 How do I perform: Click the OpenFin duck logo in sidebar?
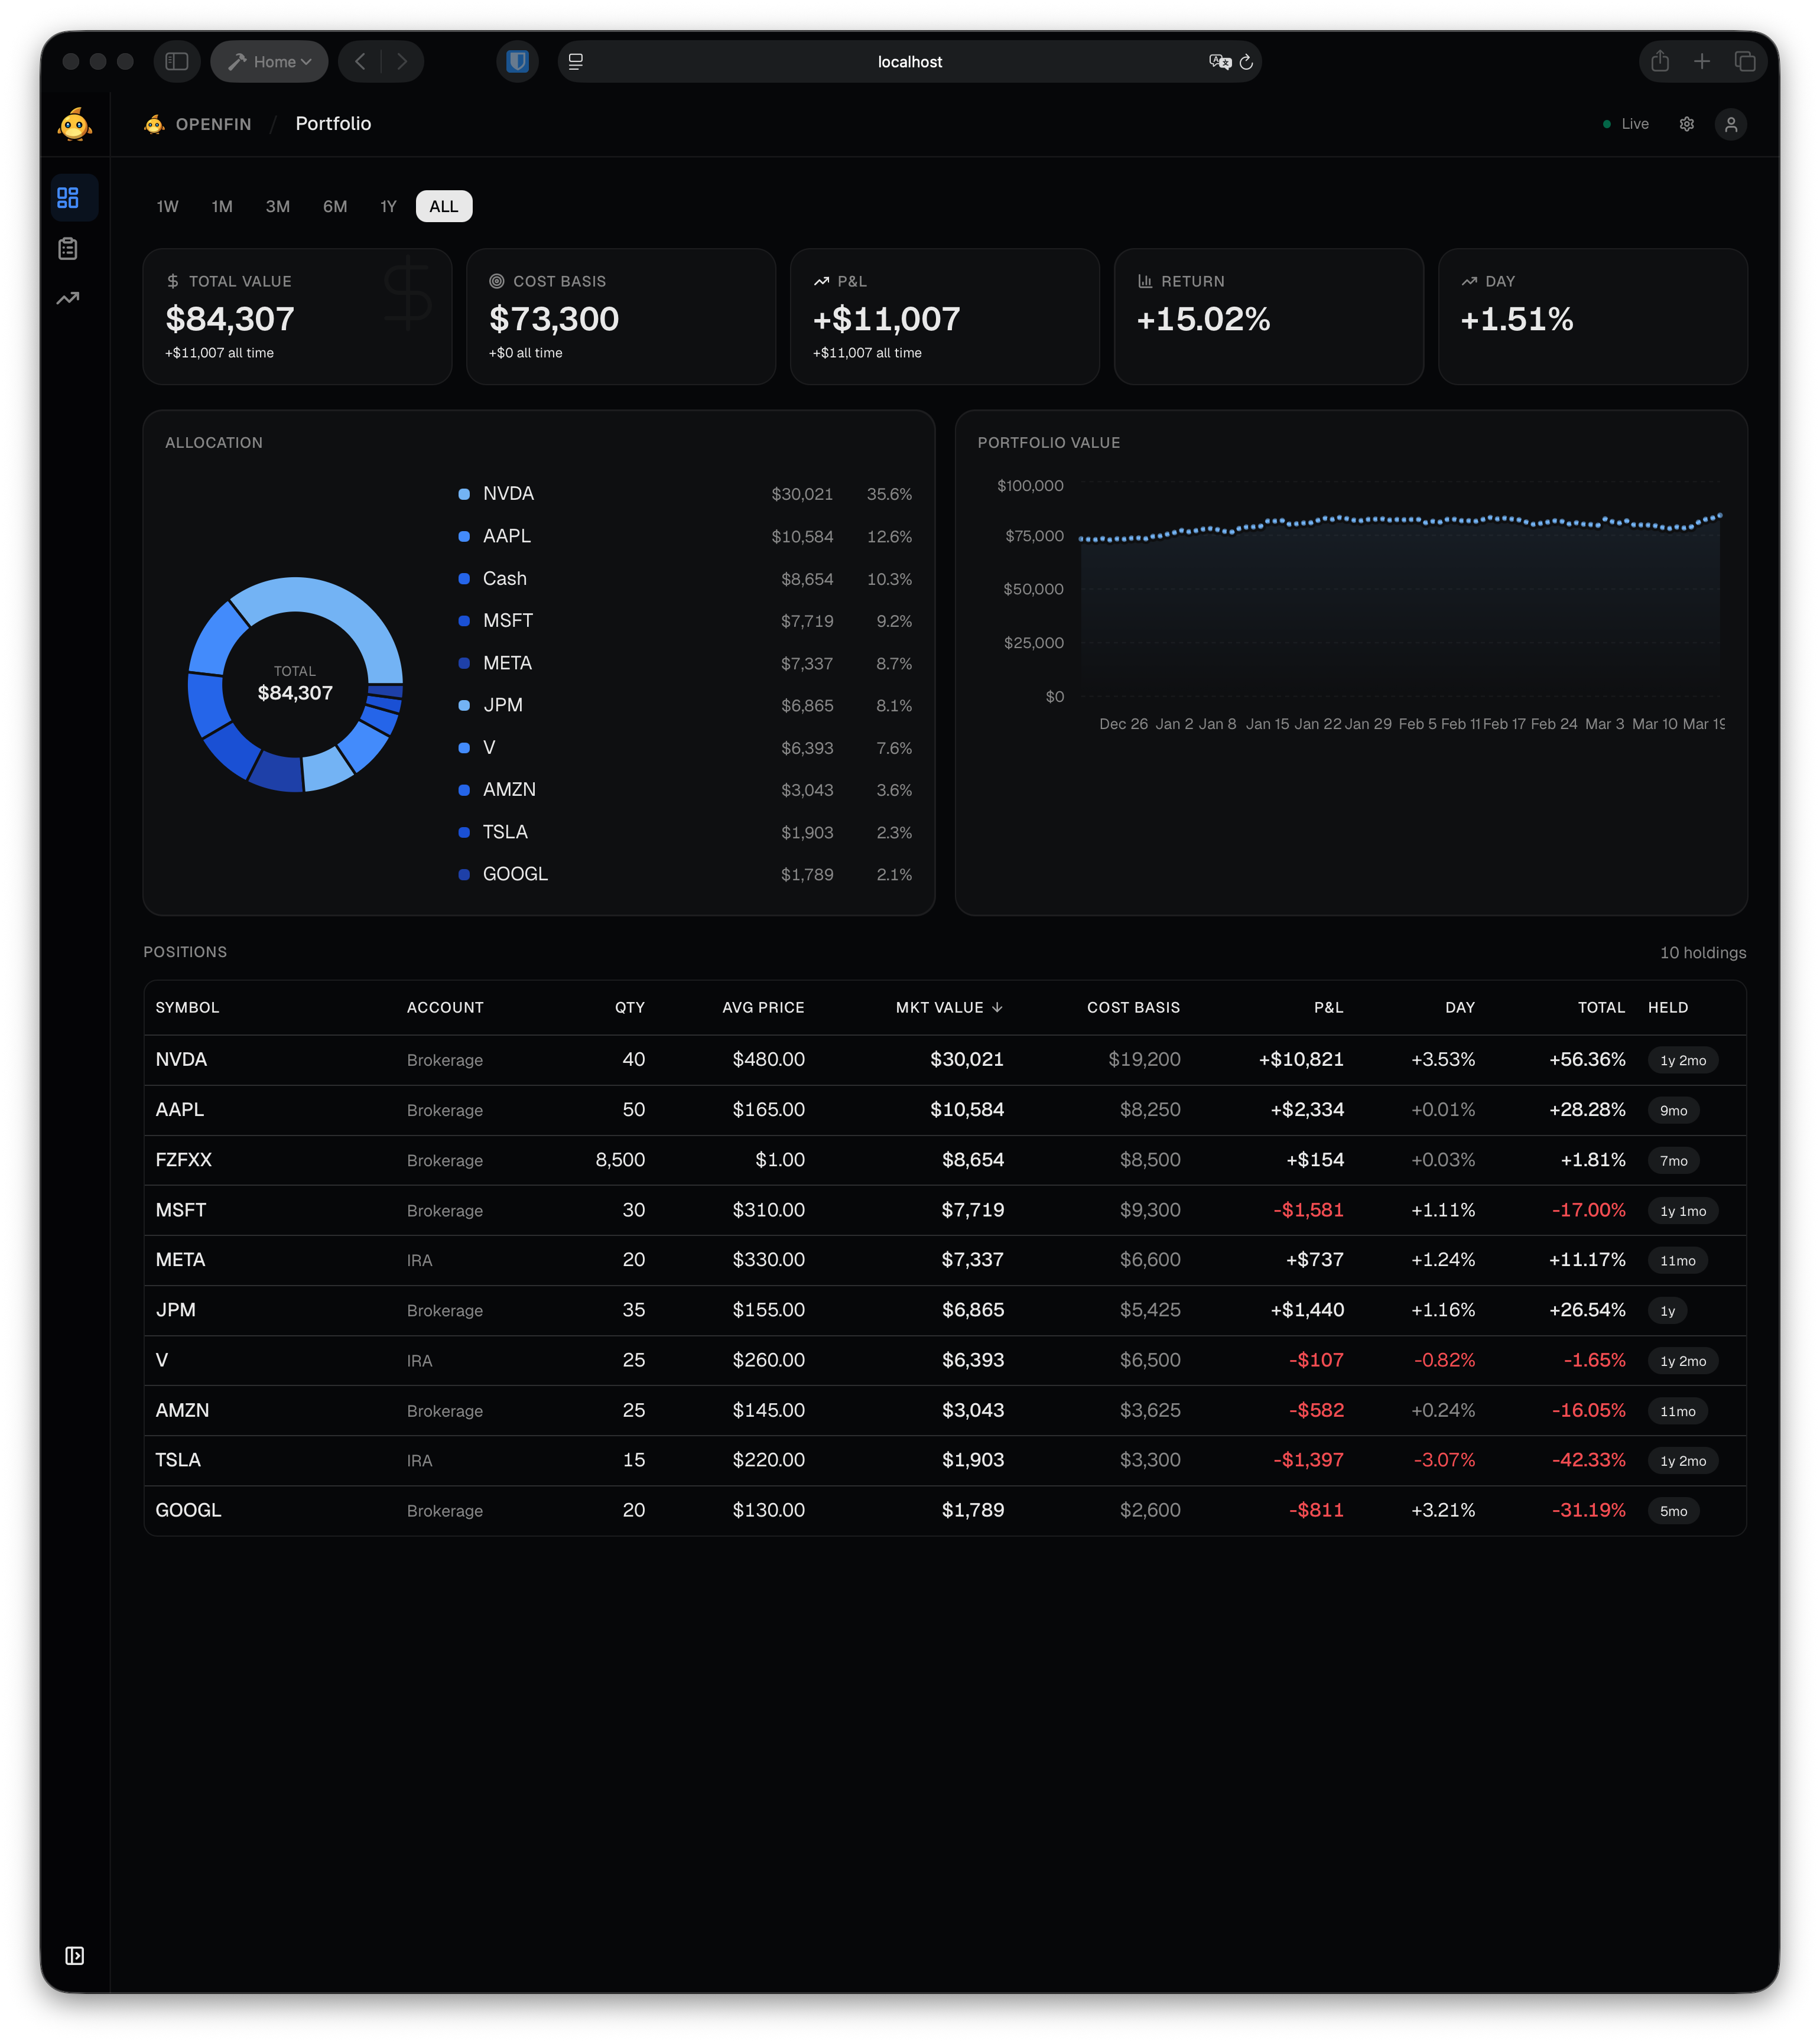click(75, 124)
